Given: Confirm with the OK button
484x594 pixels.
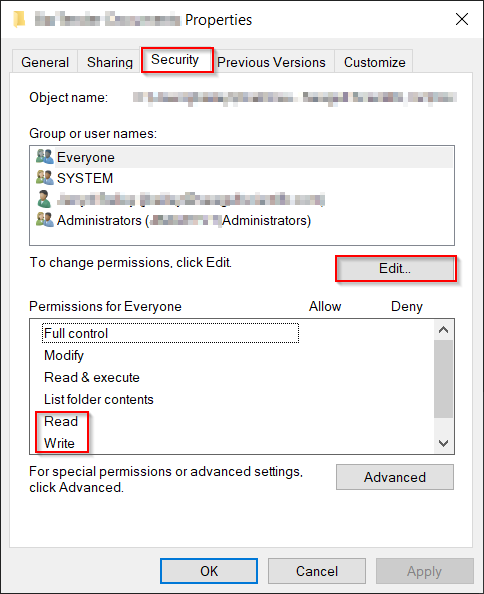Looking at the screenshot, I should [209, 571].
